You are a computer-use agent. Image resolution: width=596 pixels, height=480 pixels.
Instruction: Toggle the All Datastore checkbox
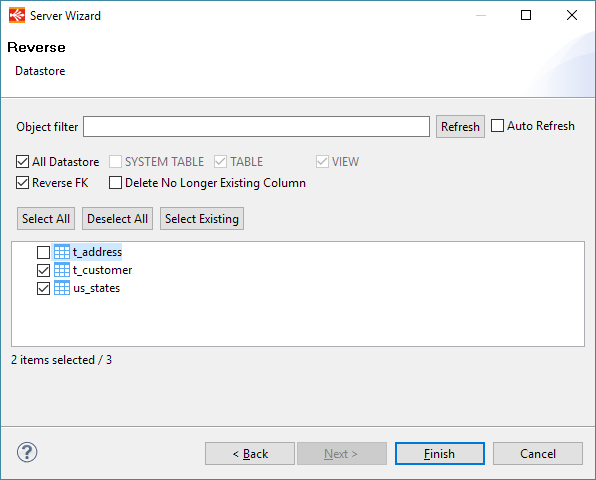[22, 162]
